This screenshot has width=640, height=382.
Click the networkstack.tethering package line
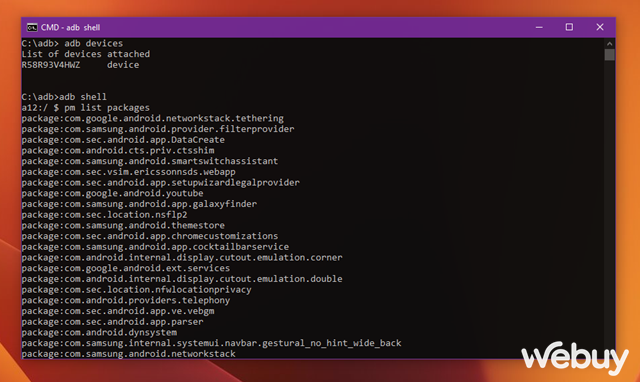tap(153, 118)
